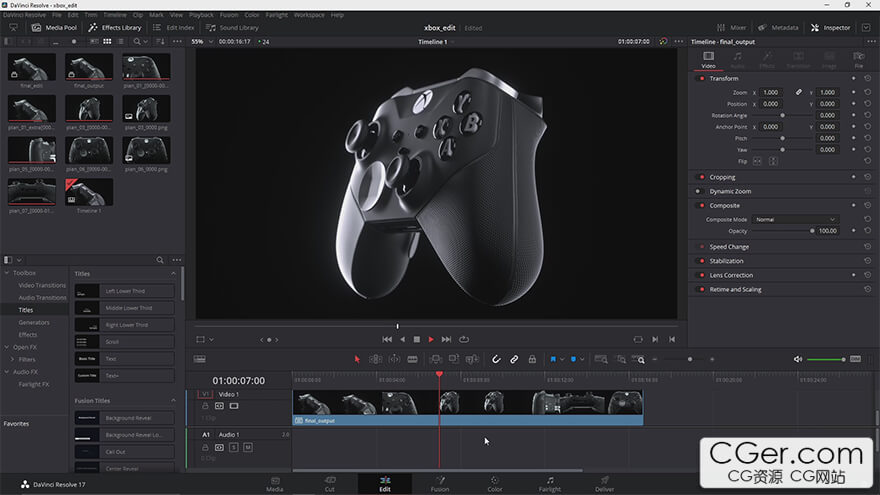Collapse the Titles category

pyautogui.click(x=173, y=274)
